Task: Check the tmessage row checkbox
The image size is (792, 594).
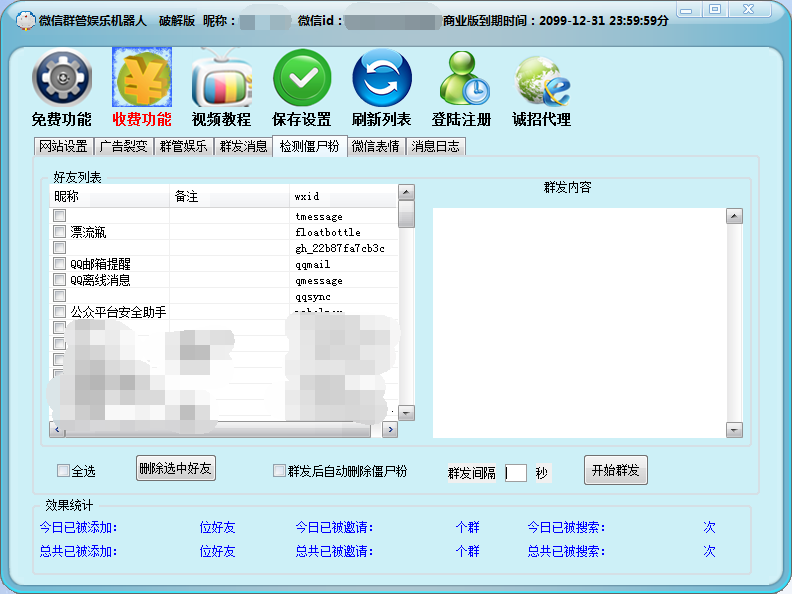Action: click(x=60, y=216)
